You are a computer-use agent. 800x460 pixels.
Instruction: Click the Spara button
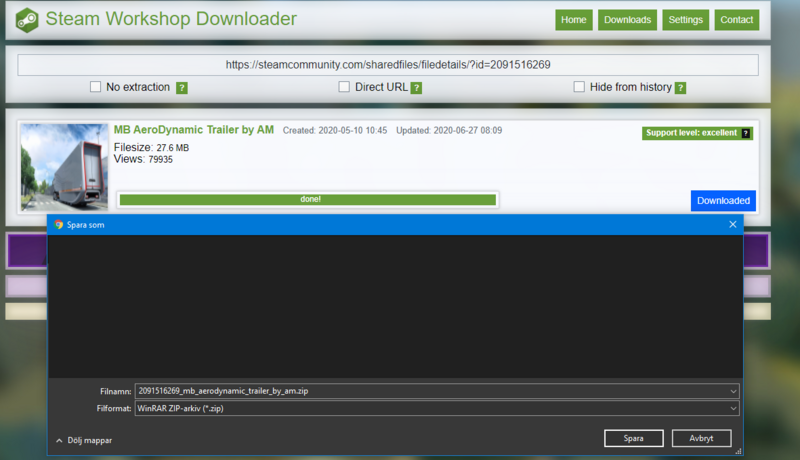(634, 438)
